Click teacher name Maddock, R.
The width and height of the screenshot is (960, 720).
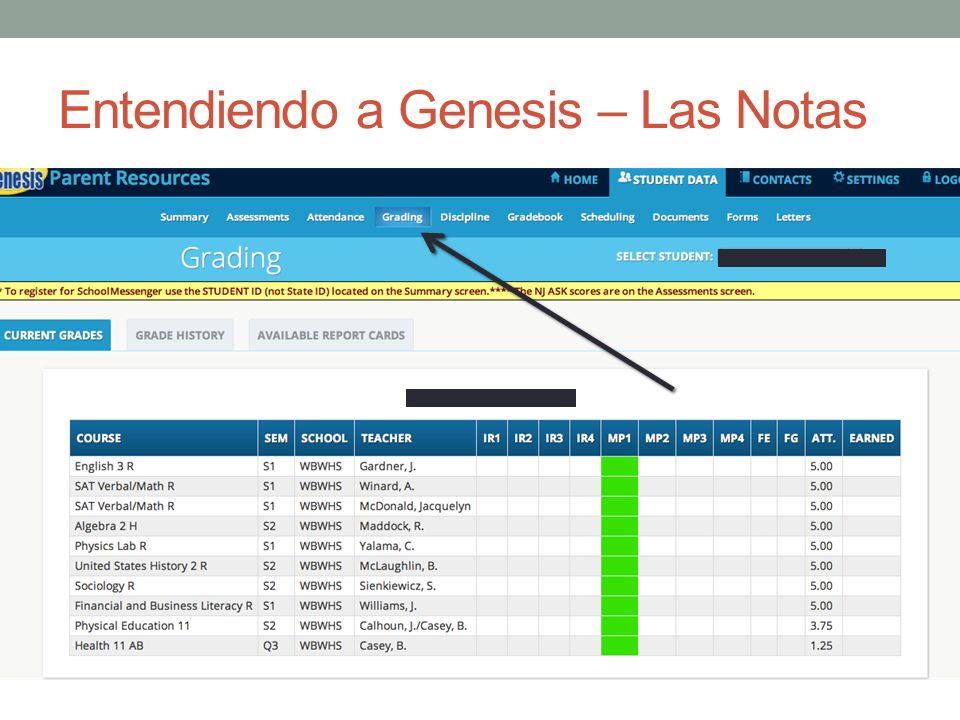(x=392, y=526)
